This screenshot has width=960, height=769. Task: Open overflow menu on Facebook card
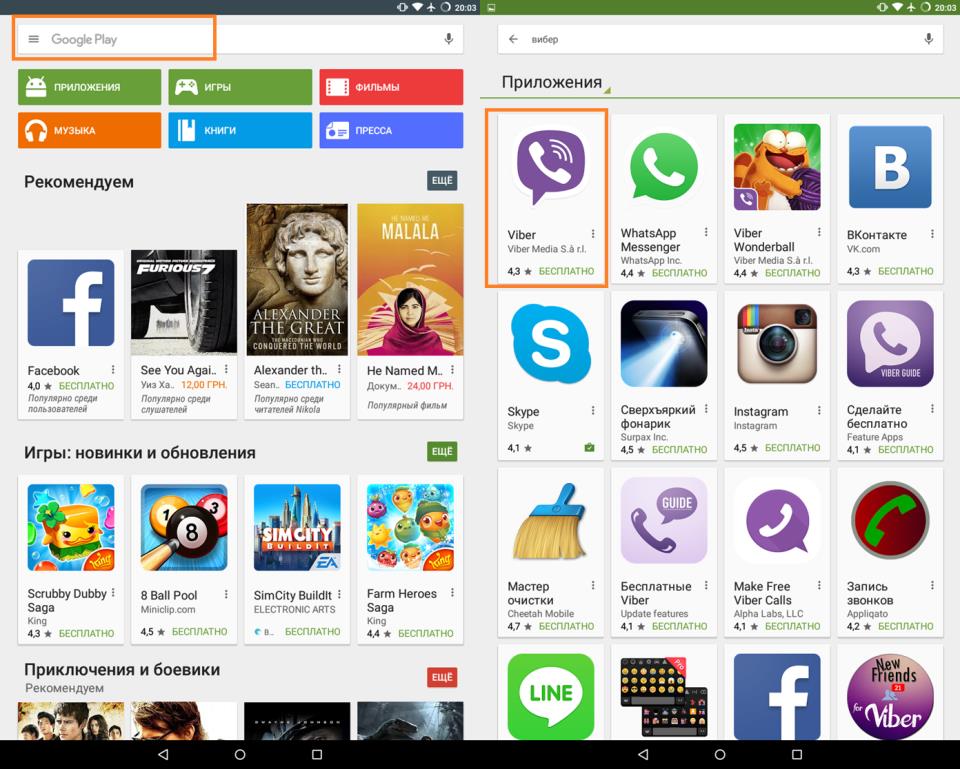point(113,370)
